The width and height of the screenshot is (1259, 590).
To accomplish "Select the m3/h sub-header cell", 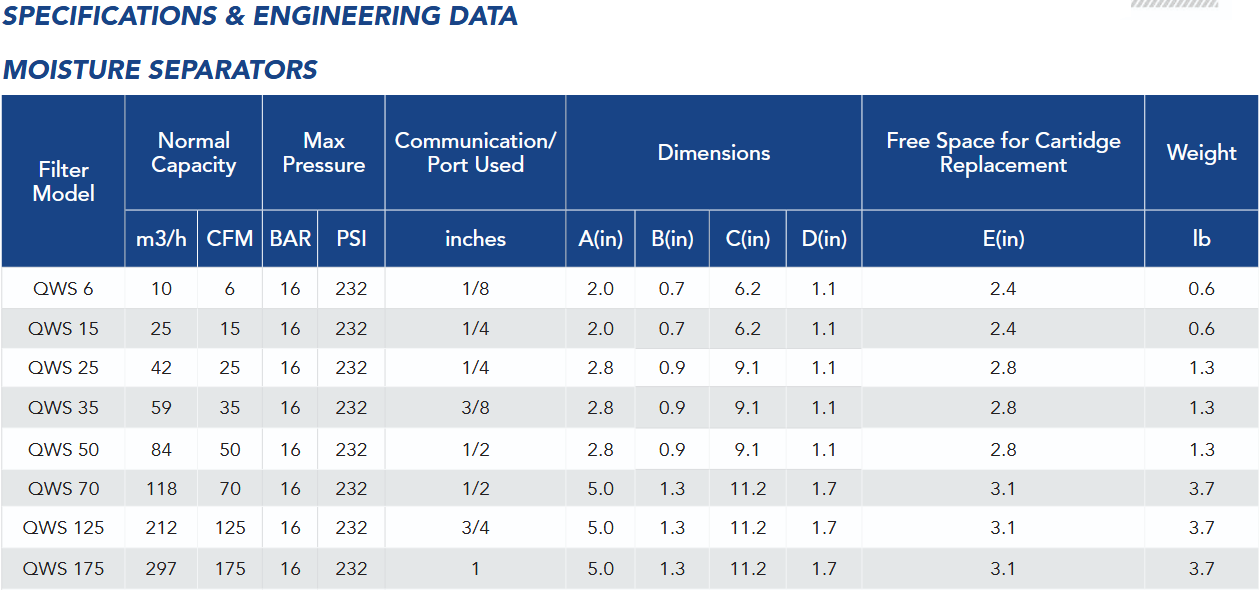I will 161,239.
